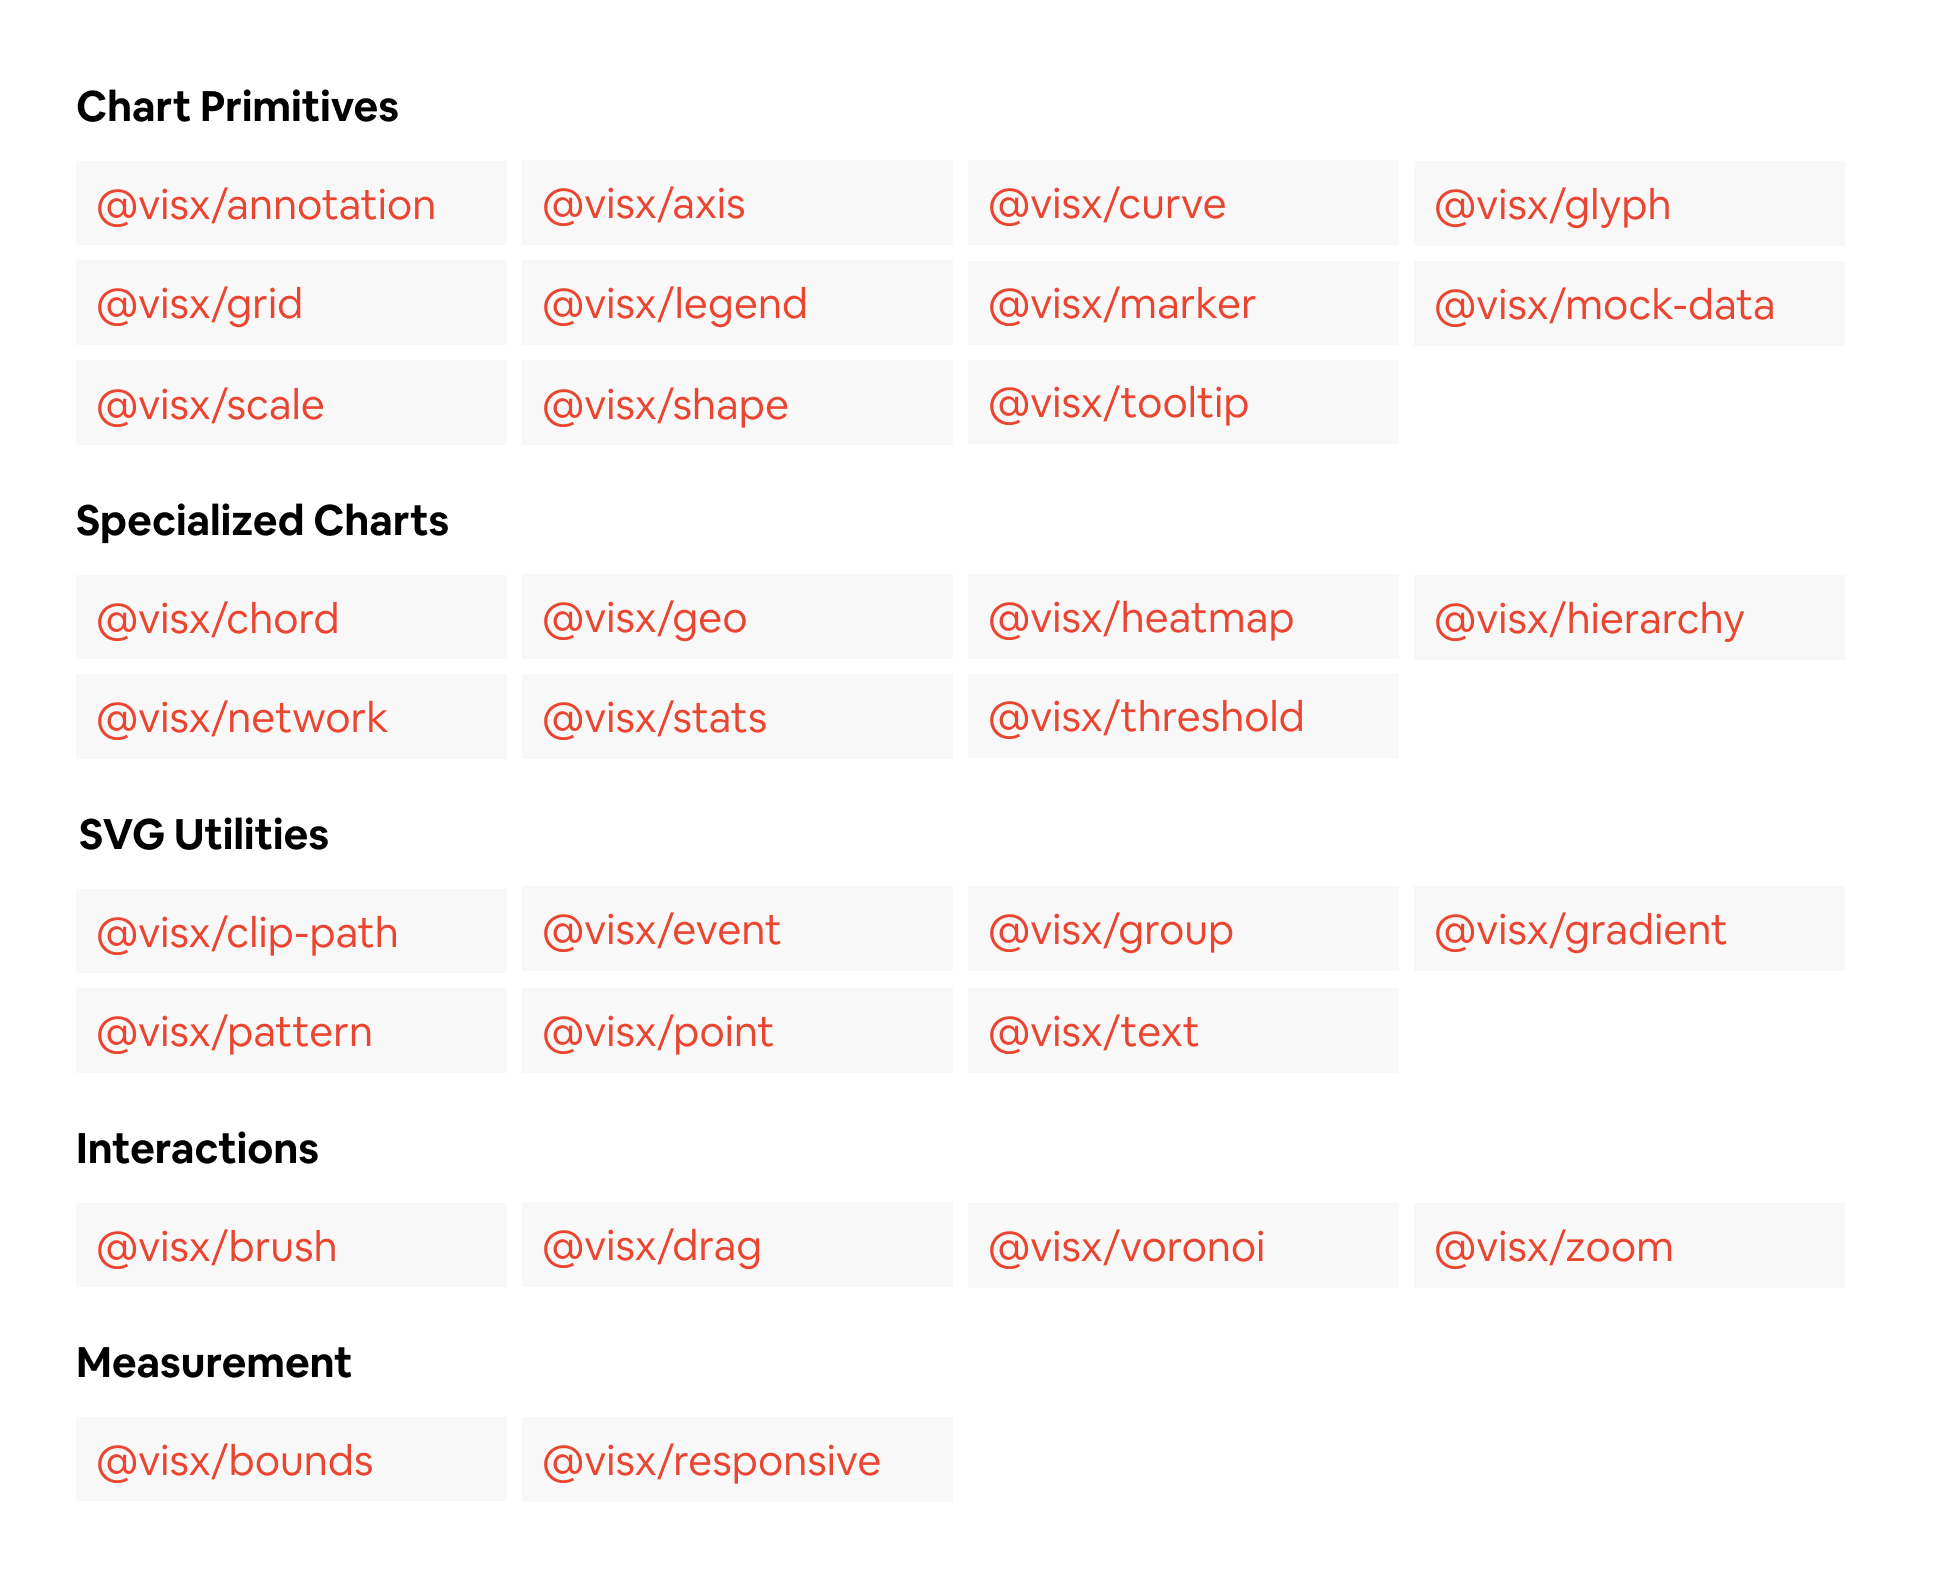
Task: Select the @visx/glyph package
Action: 1551,204
